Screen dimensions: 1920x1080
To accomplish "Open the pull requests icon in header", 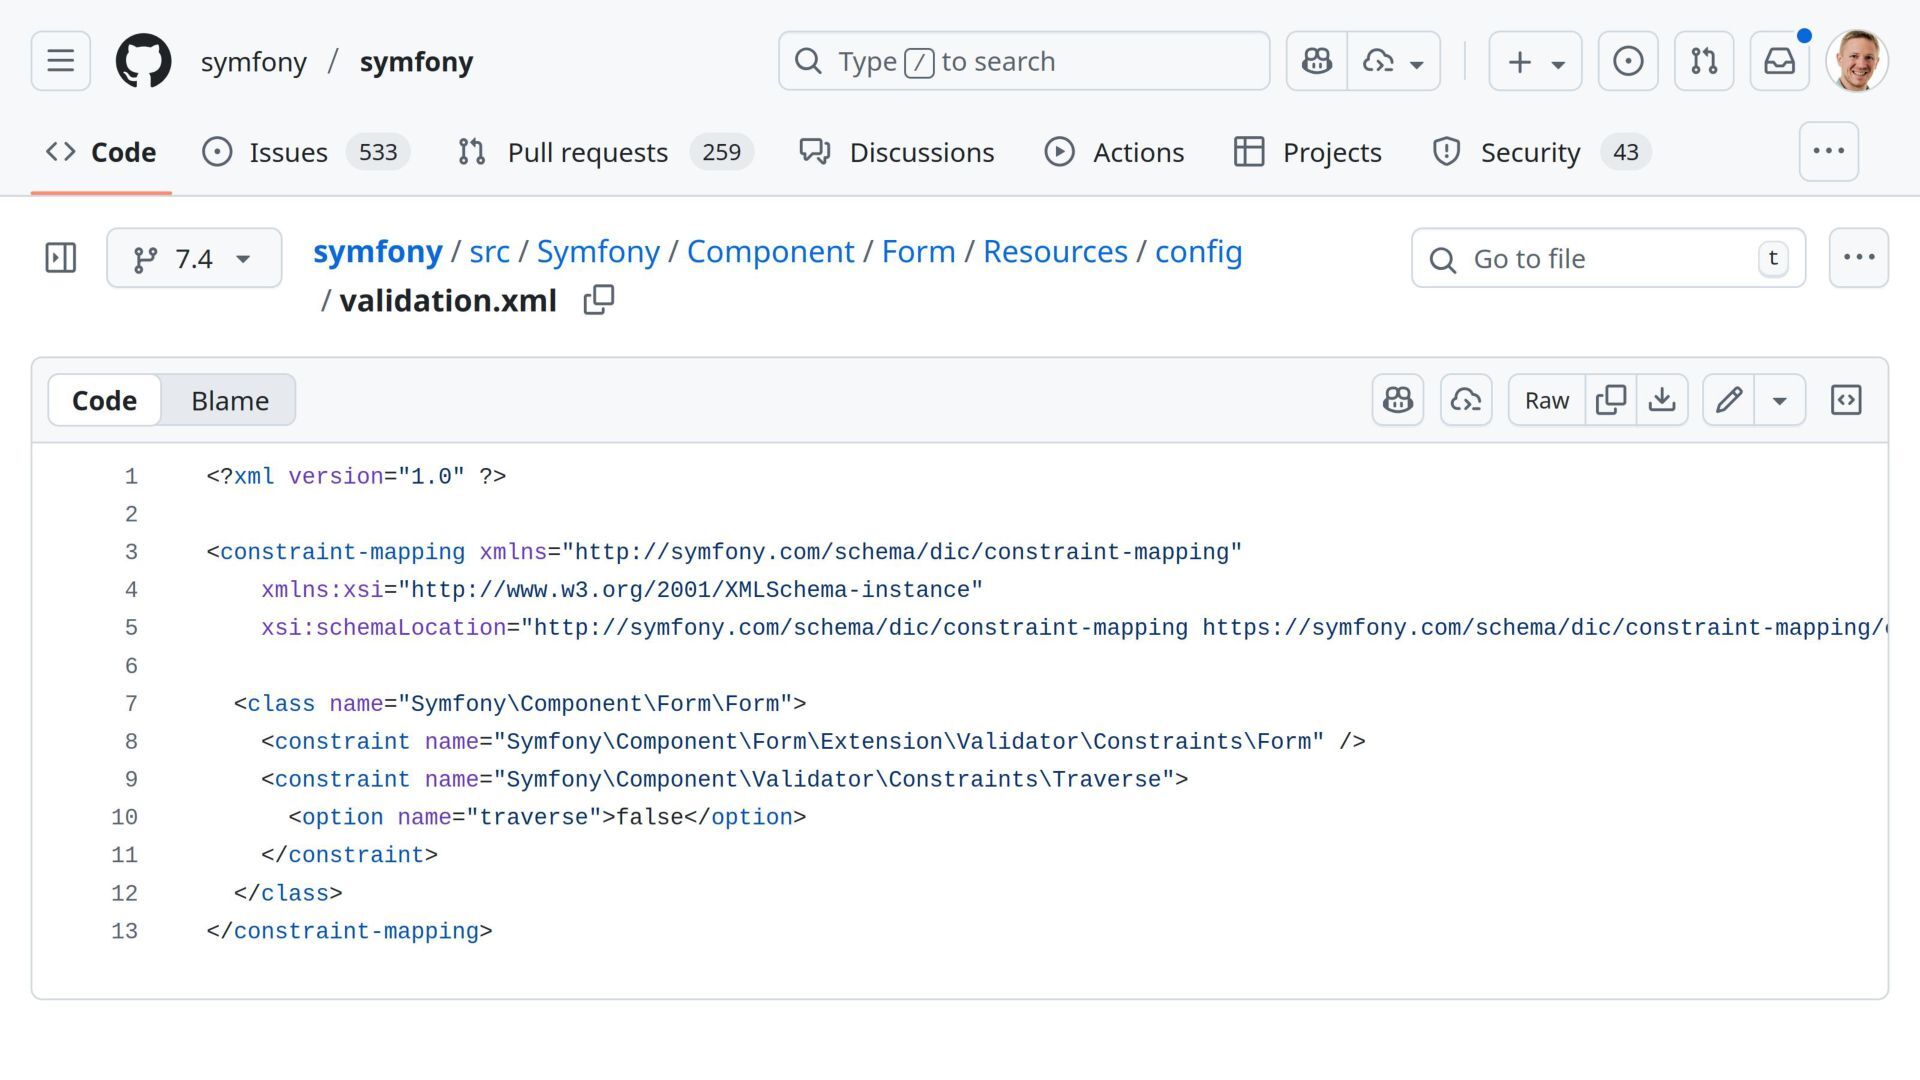I will tap(1703, 61).
